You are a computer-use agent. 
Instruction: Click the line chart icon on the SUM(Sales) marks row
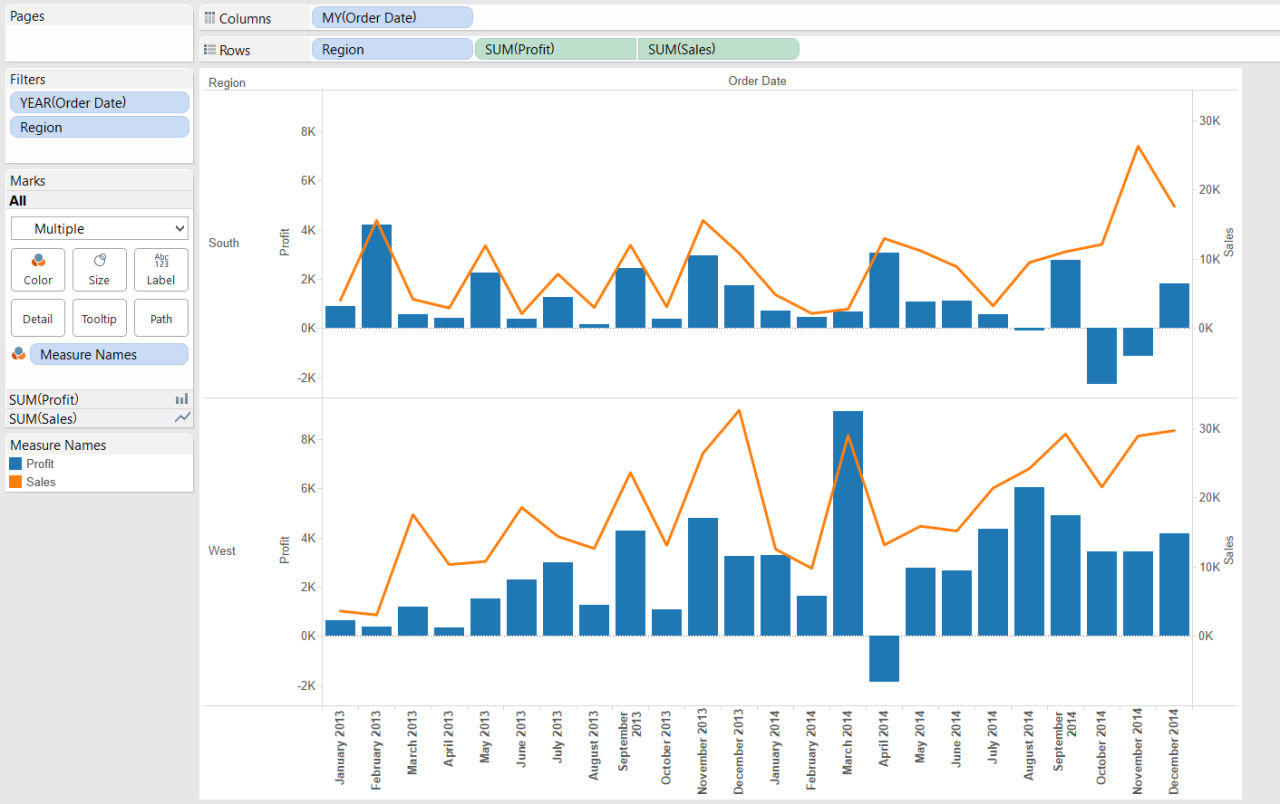pos(181,418)
